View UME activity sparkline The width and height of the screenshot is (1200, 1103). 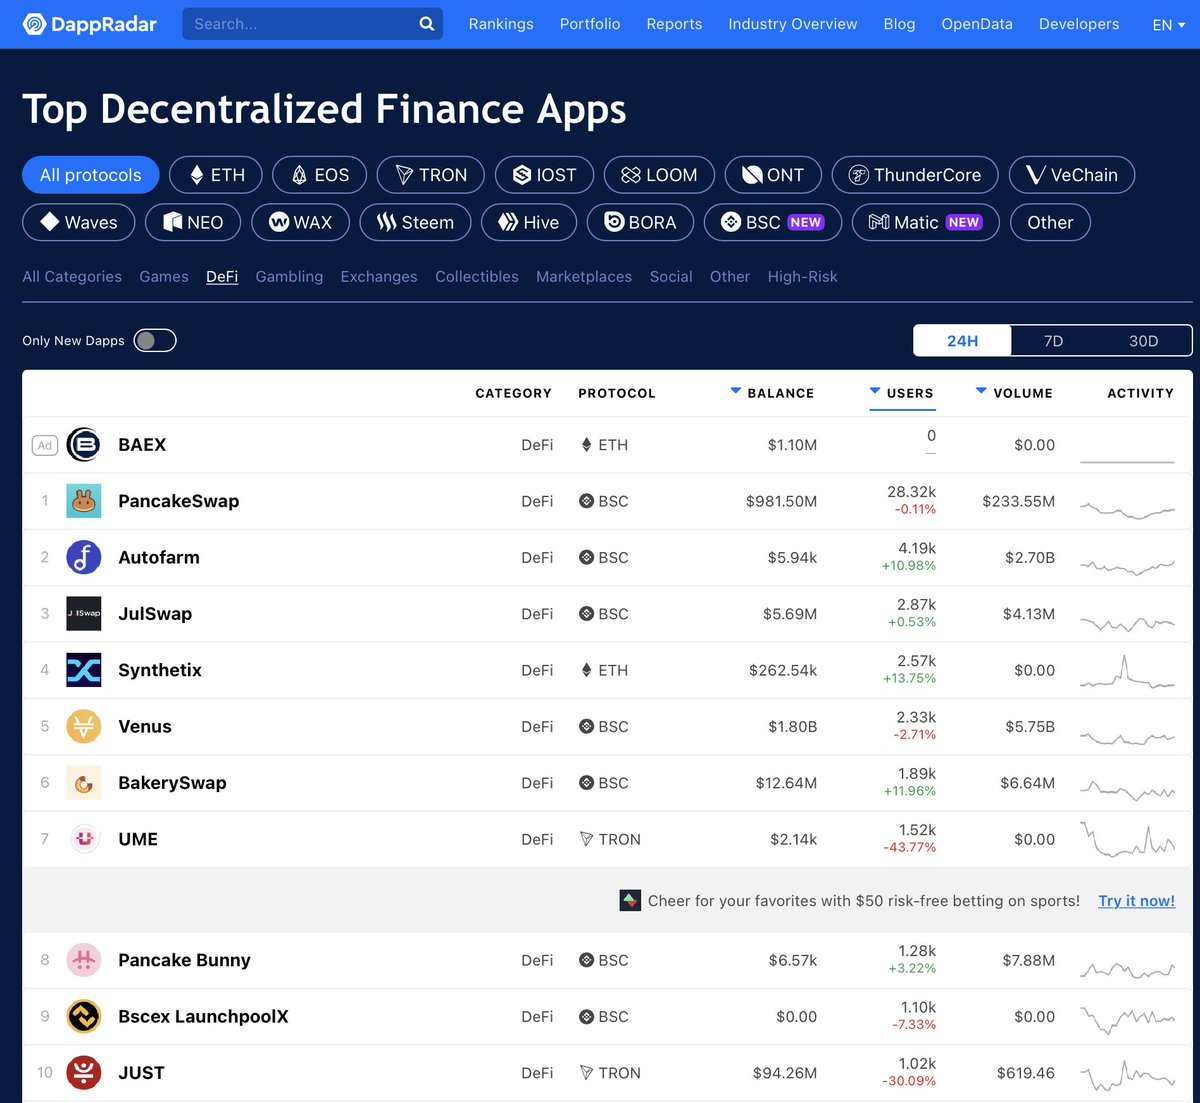(x=1127, y=839)
